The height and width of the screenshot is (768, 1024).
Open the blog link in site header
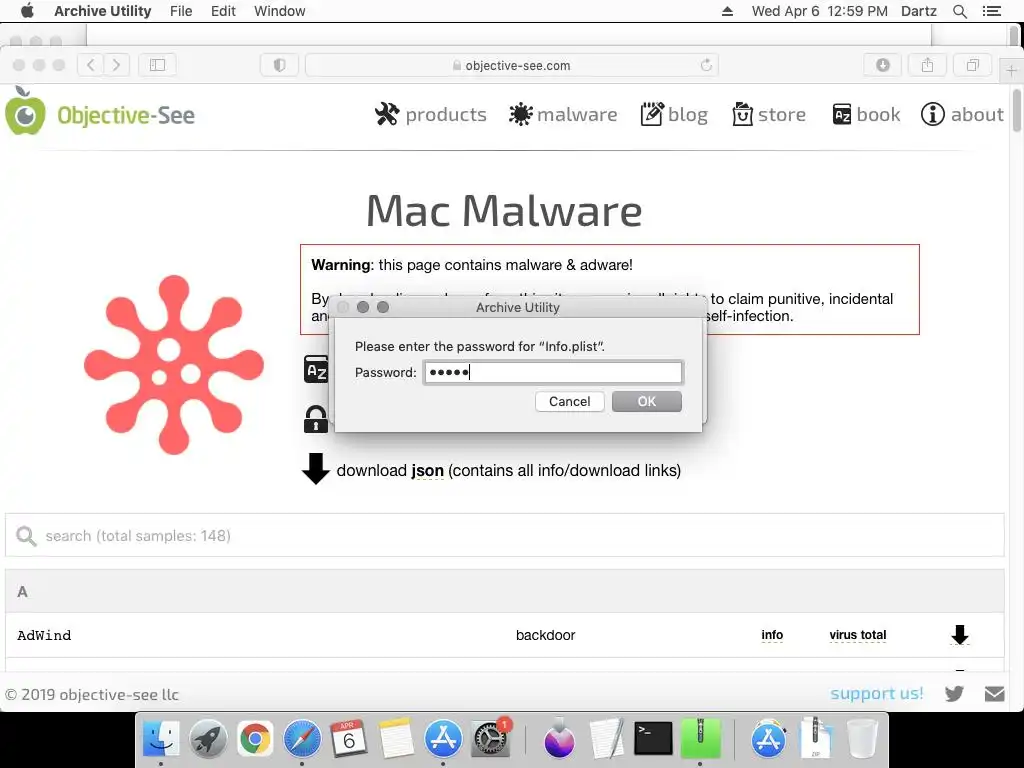(674, 114)
